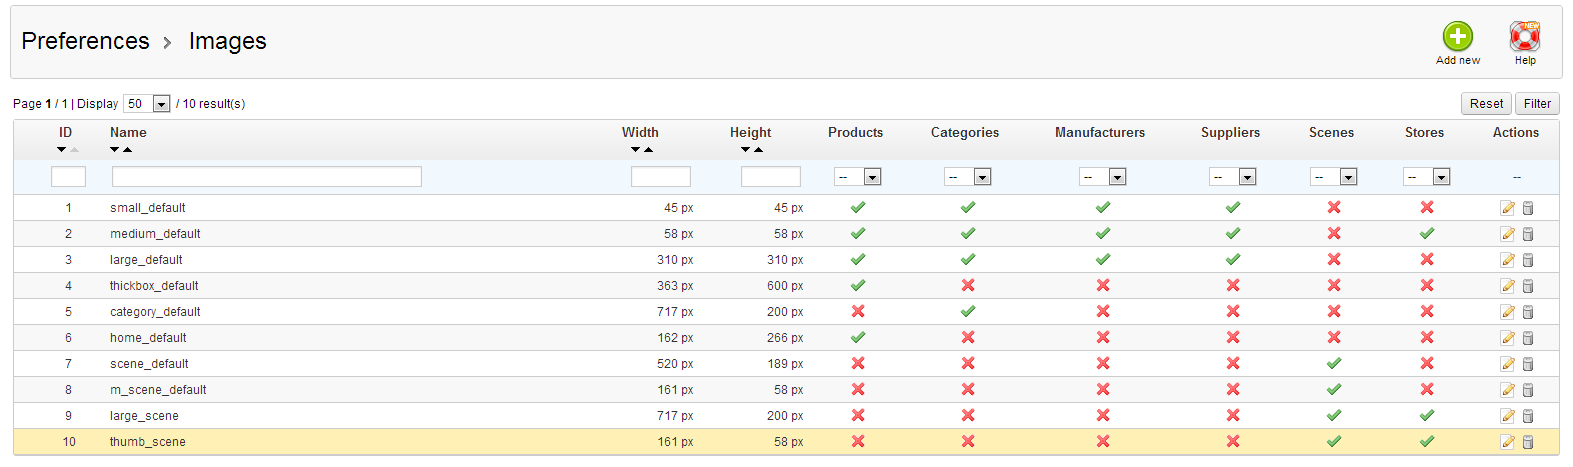This screenshot has height=467, width=1573.
Task: Edit small_default with its pencil icon
Action: (x=1507, y=208)
